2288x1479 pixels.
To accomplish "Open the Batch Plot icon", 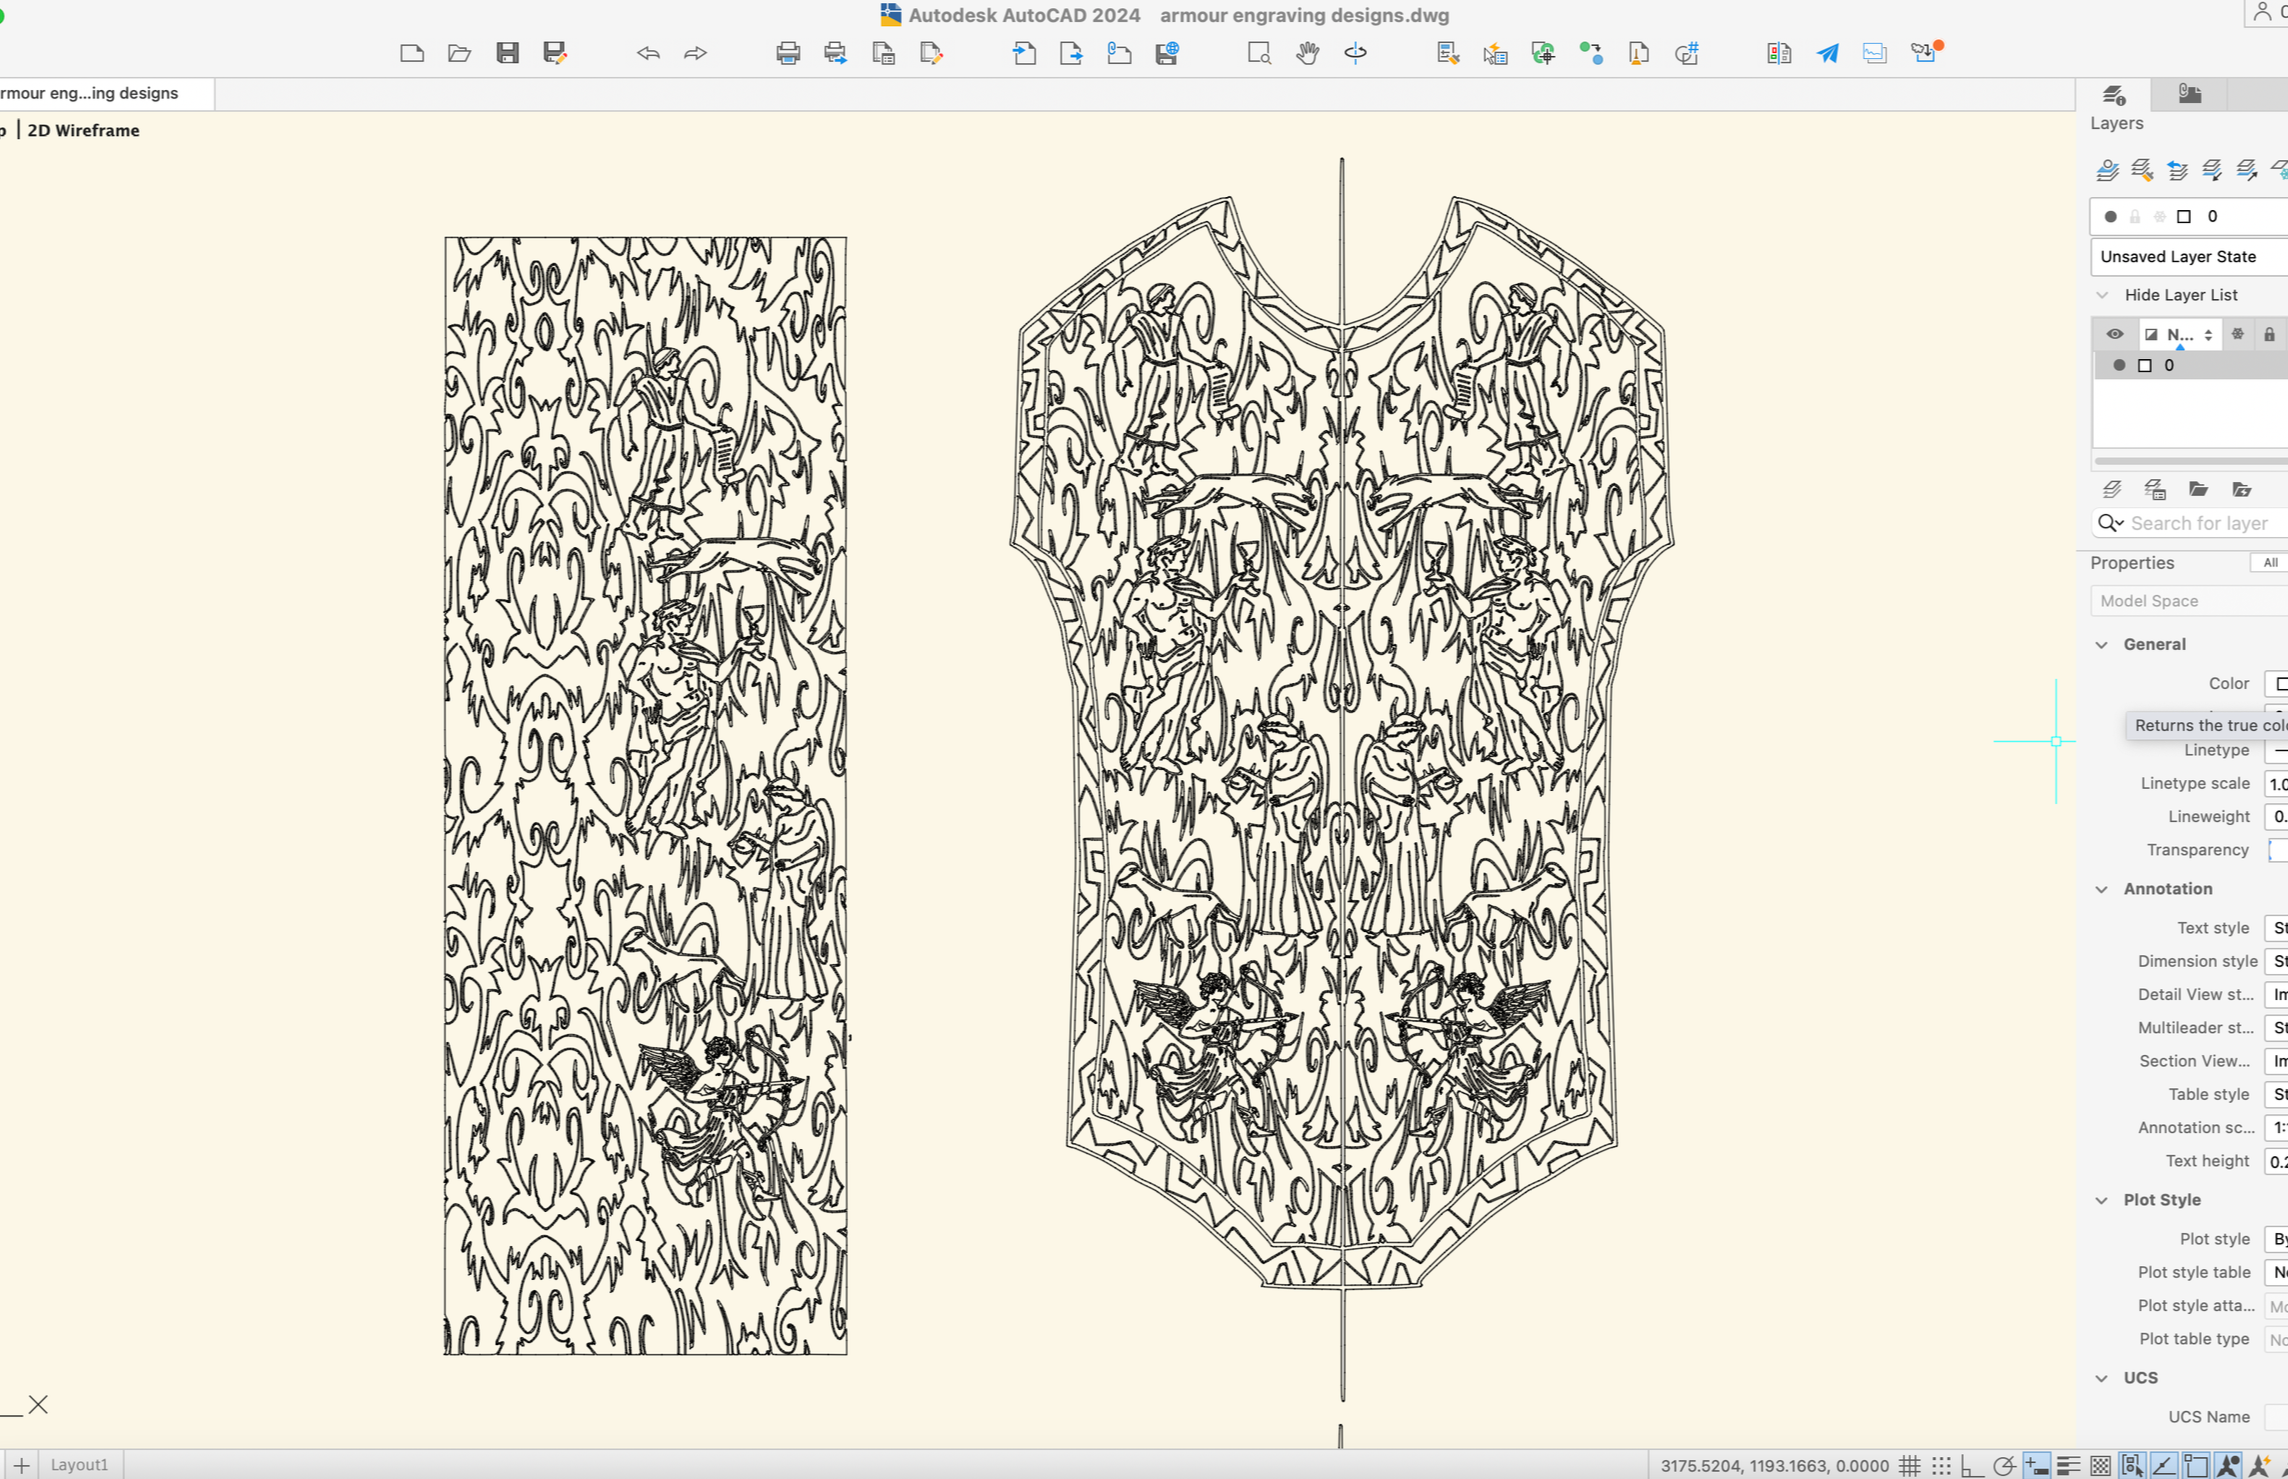I will [x=835, y=53].
